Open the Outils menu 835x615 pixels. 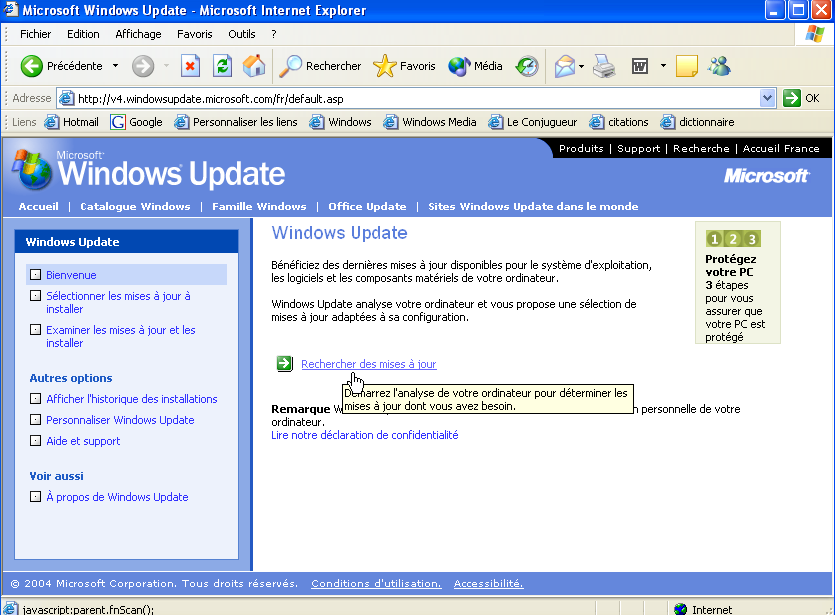tap(242, 34)
